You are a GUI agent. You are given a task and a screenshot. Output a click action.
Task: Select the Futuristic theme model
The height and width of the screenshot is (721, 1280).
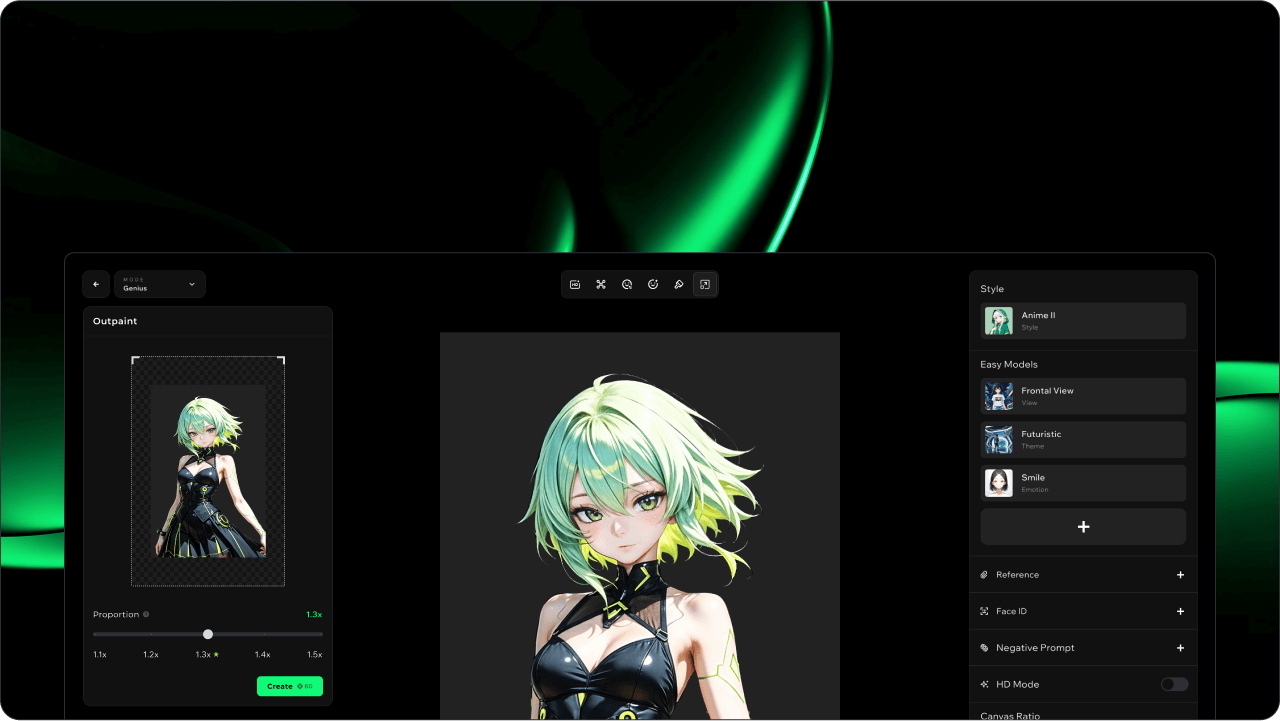click(x=1083, y=439)
